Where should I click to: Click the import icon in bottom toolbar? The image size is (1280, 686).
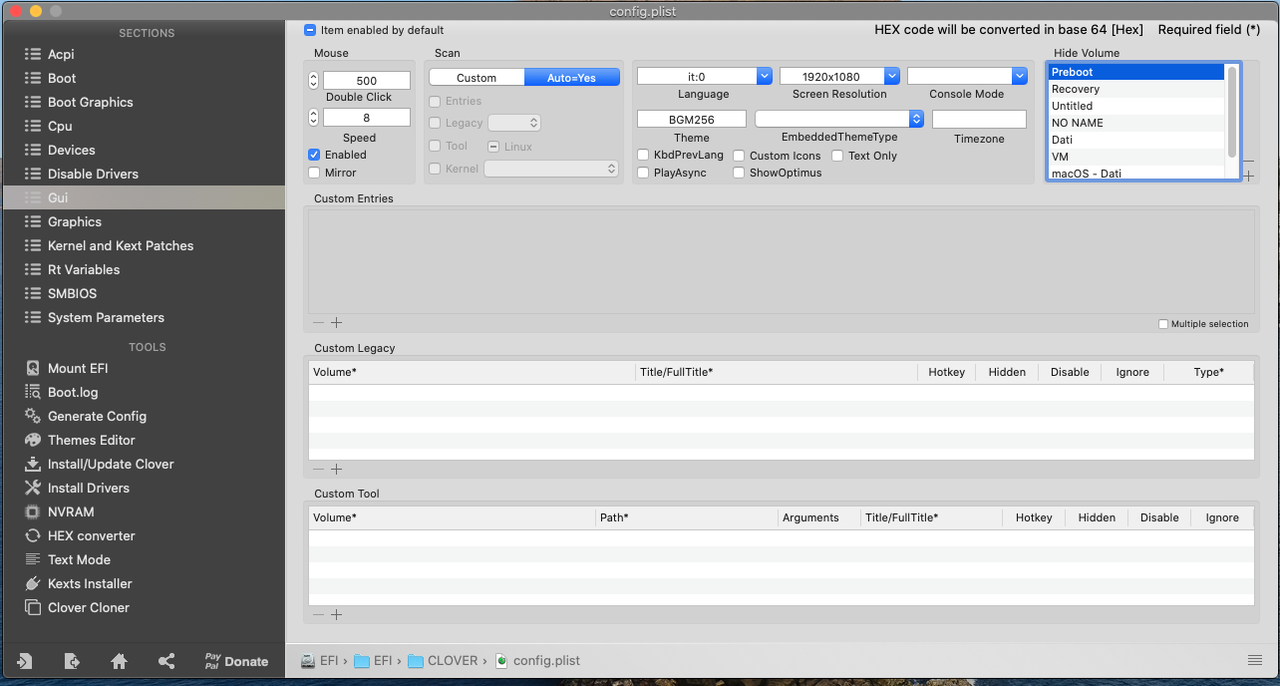click(x=24, y=661)
